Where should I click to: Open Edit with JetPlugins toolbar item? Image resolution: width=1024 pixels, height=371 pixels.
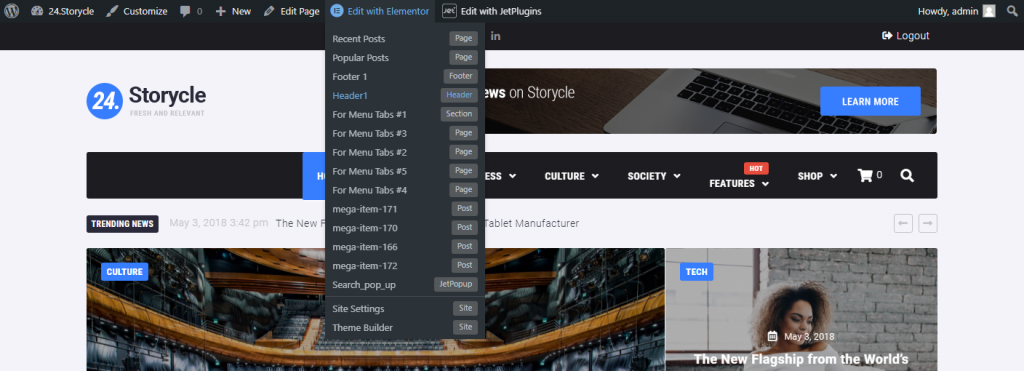coord(492,11)
